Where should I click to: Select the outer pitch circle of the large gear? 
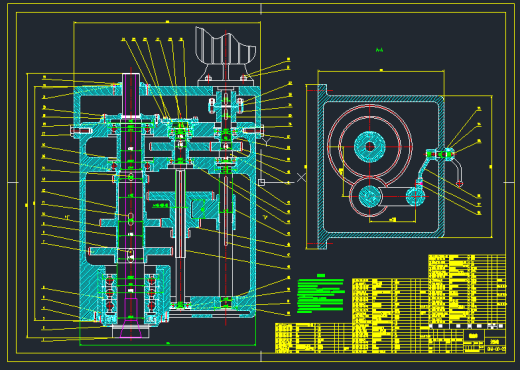[370, 146]
